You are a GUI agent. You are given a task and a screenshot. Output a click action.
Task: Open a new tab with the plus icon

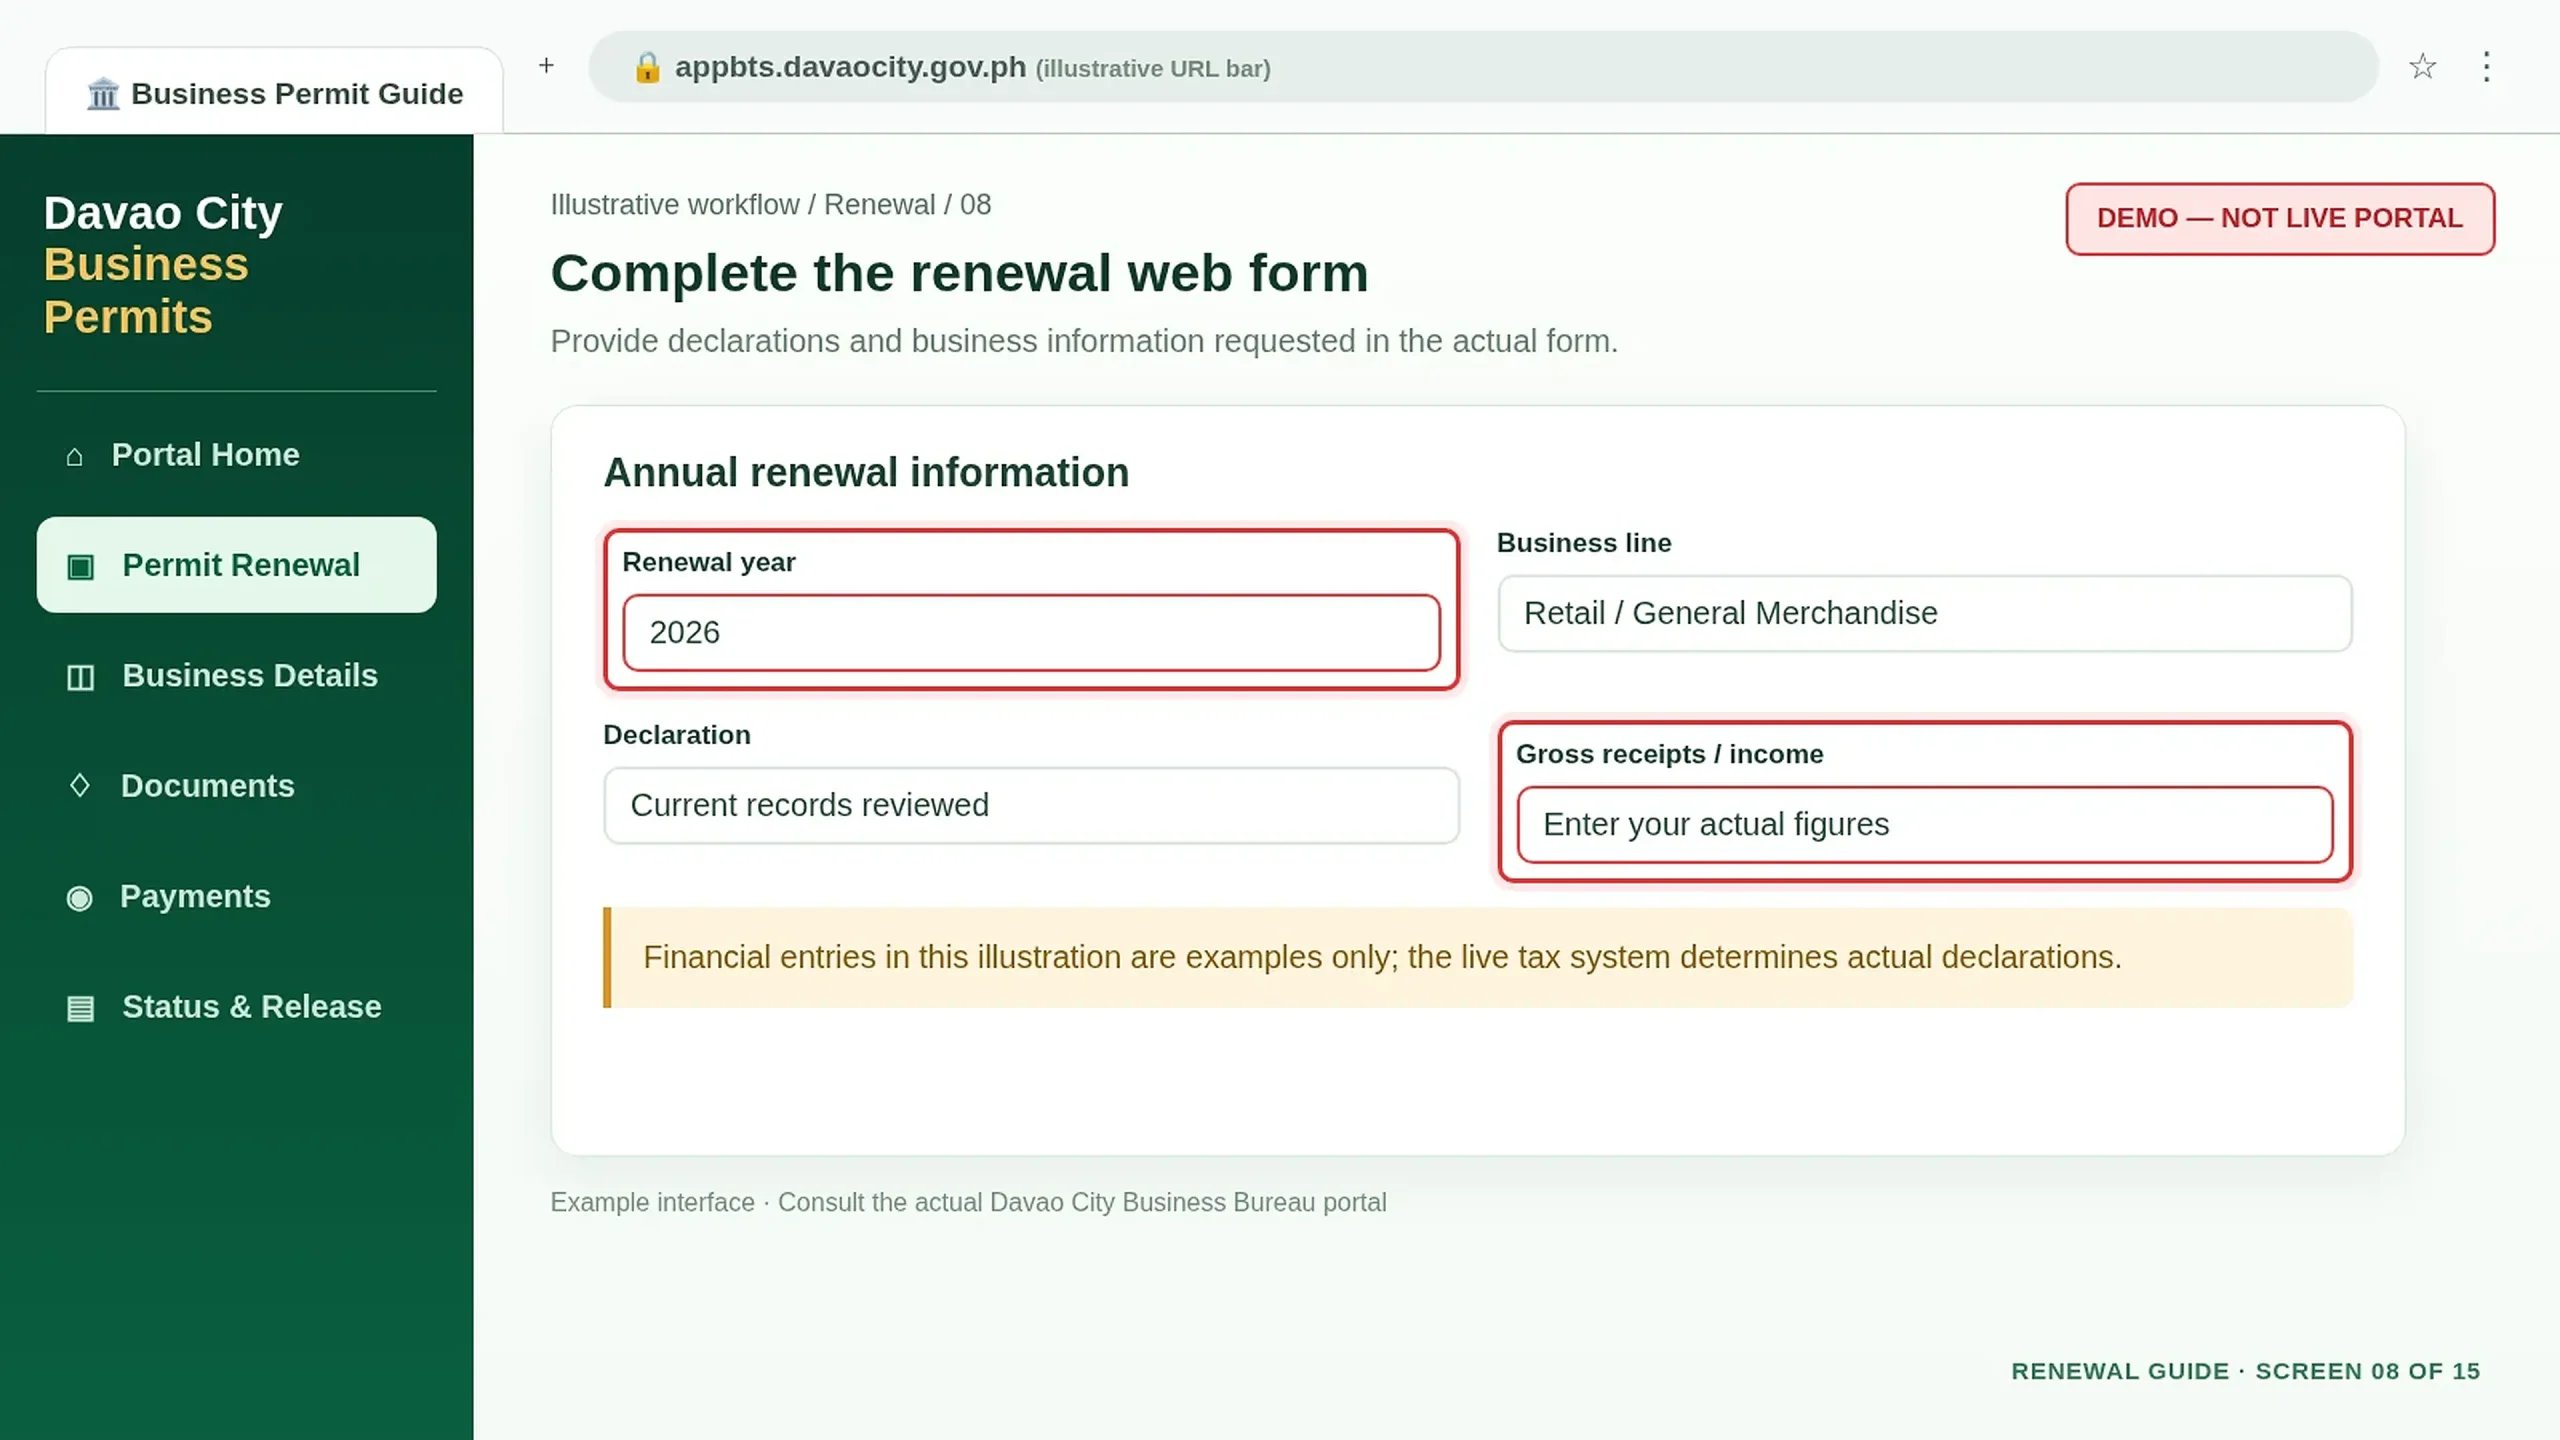(x=546, y=66)
